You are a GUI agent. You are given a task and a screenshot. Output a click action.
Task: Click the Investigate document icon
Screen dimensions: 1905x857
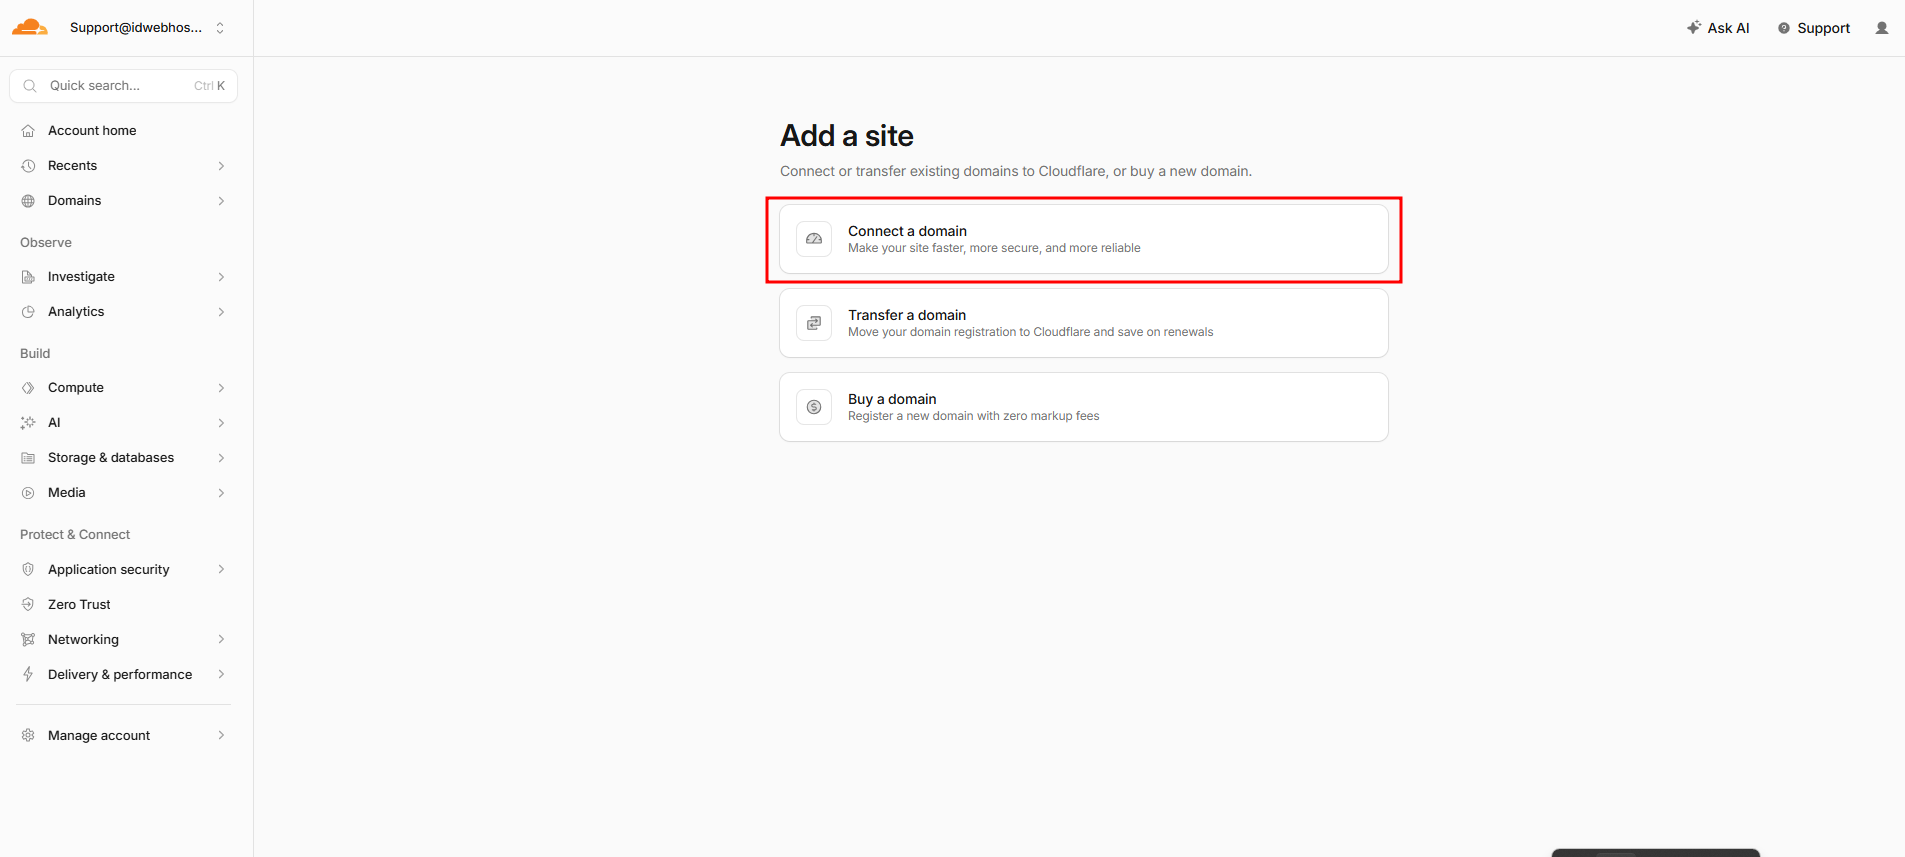[28, 277]
